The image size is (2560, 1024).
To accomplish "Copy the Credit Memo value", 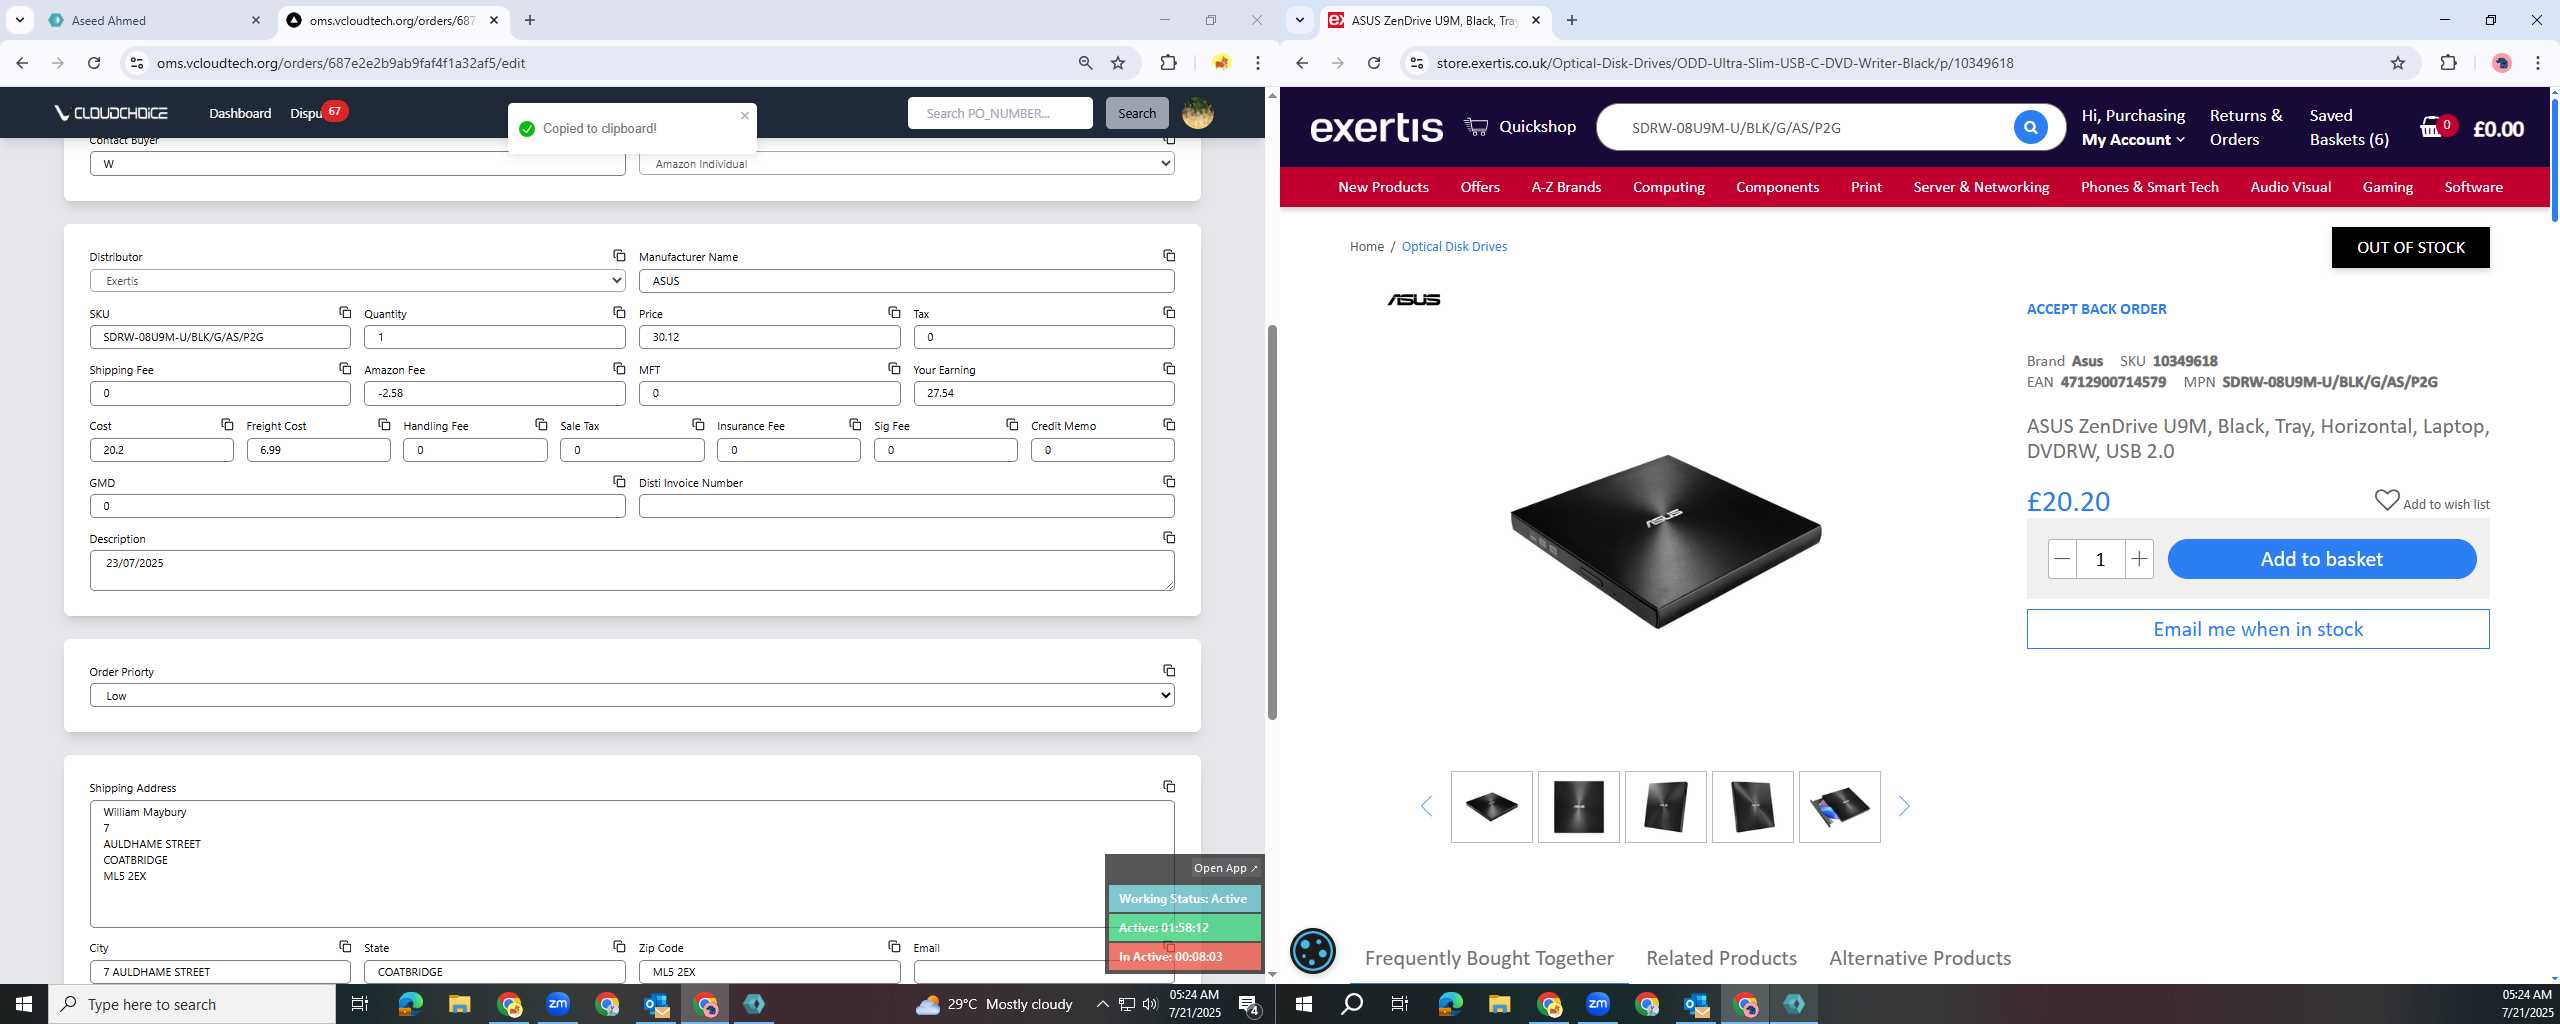I will 1169,425.
